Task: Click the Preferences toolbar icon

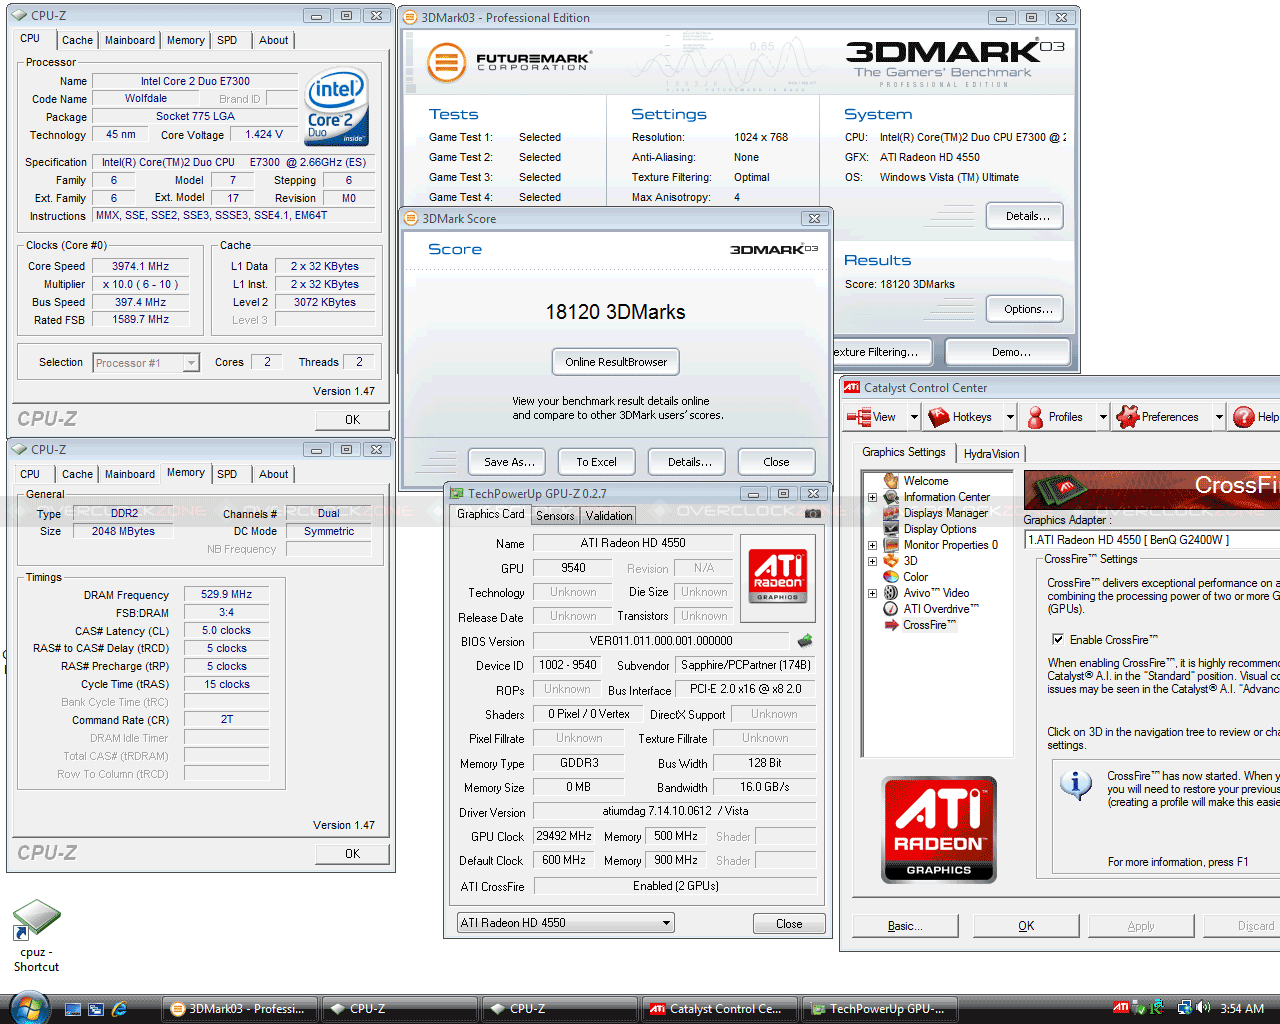Action: [1127, 417]
